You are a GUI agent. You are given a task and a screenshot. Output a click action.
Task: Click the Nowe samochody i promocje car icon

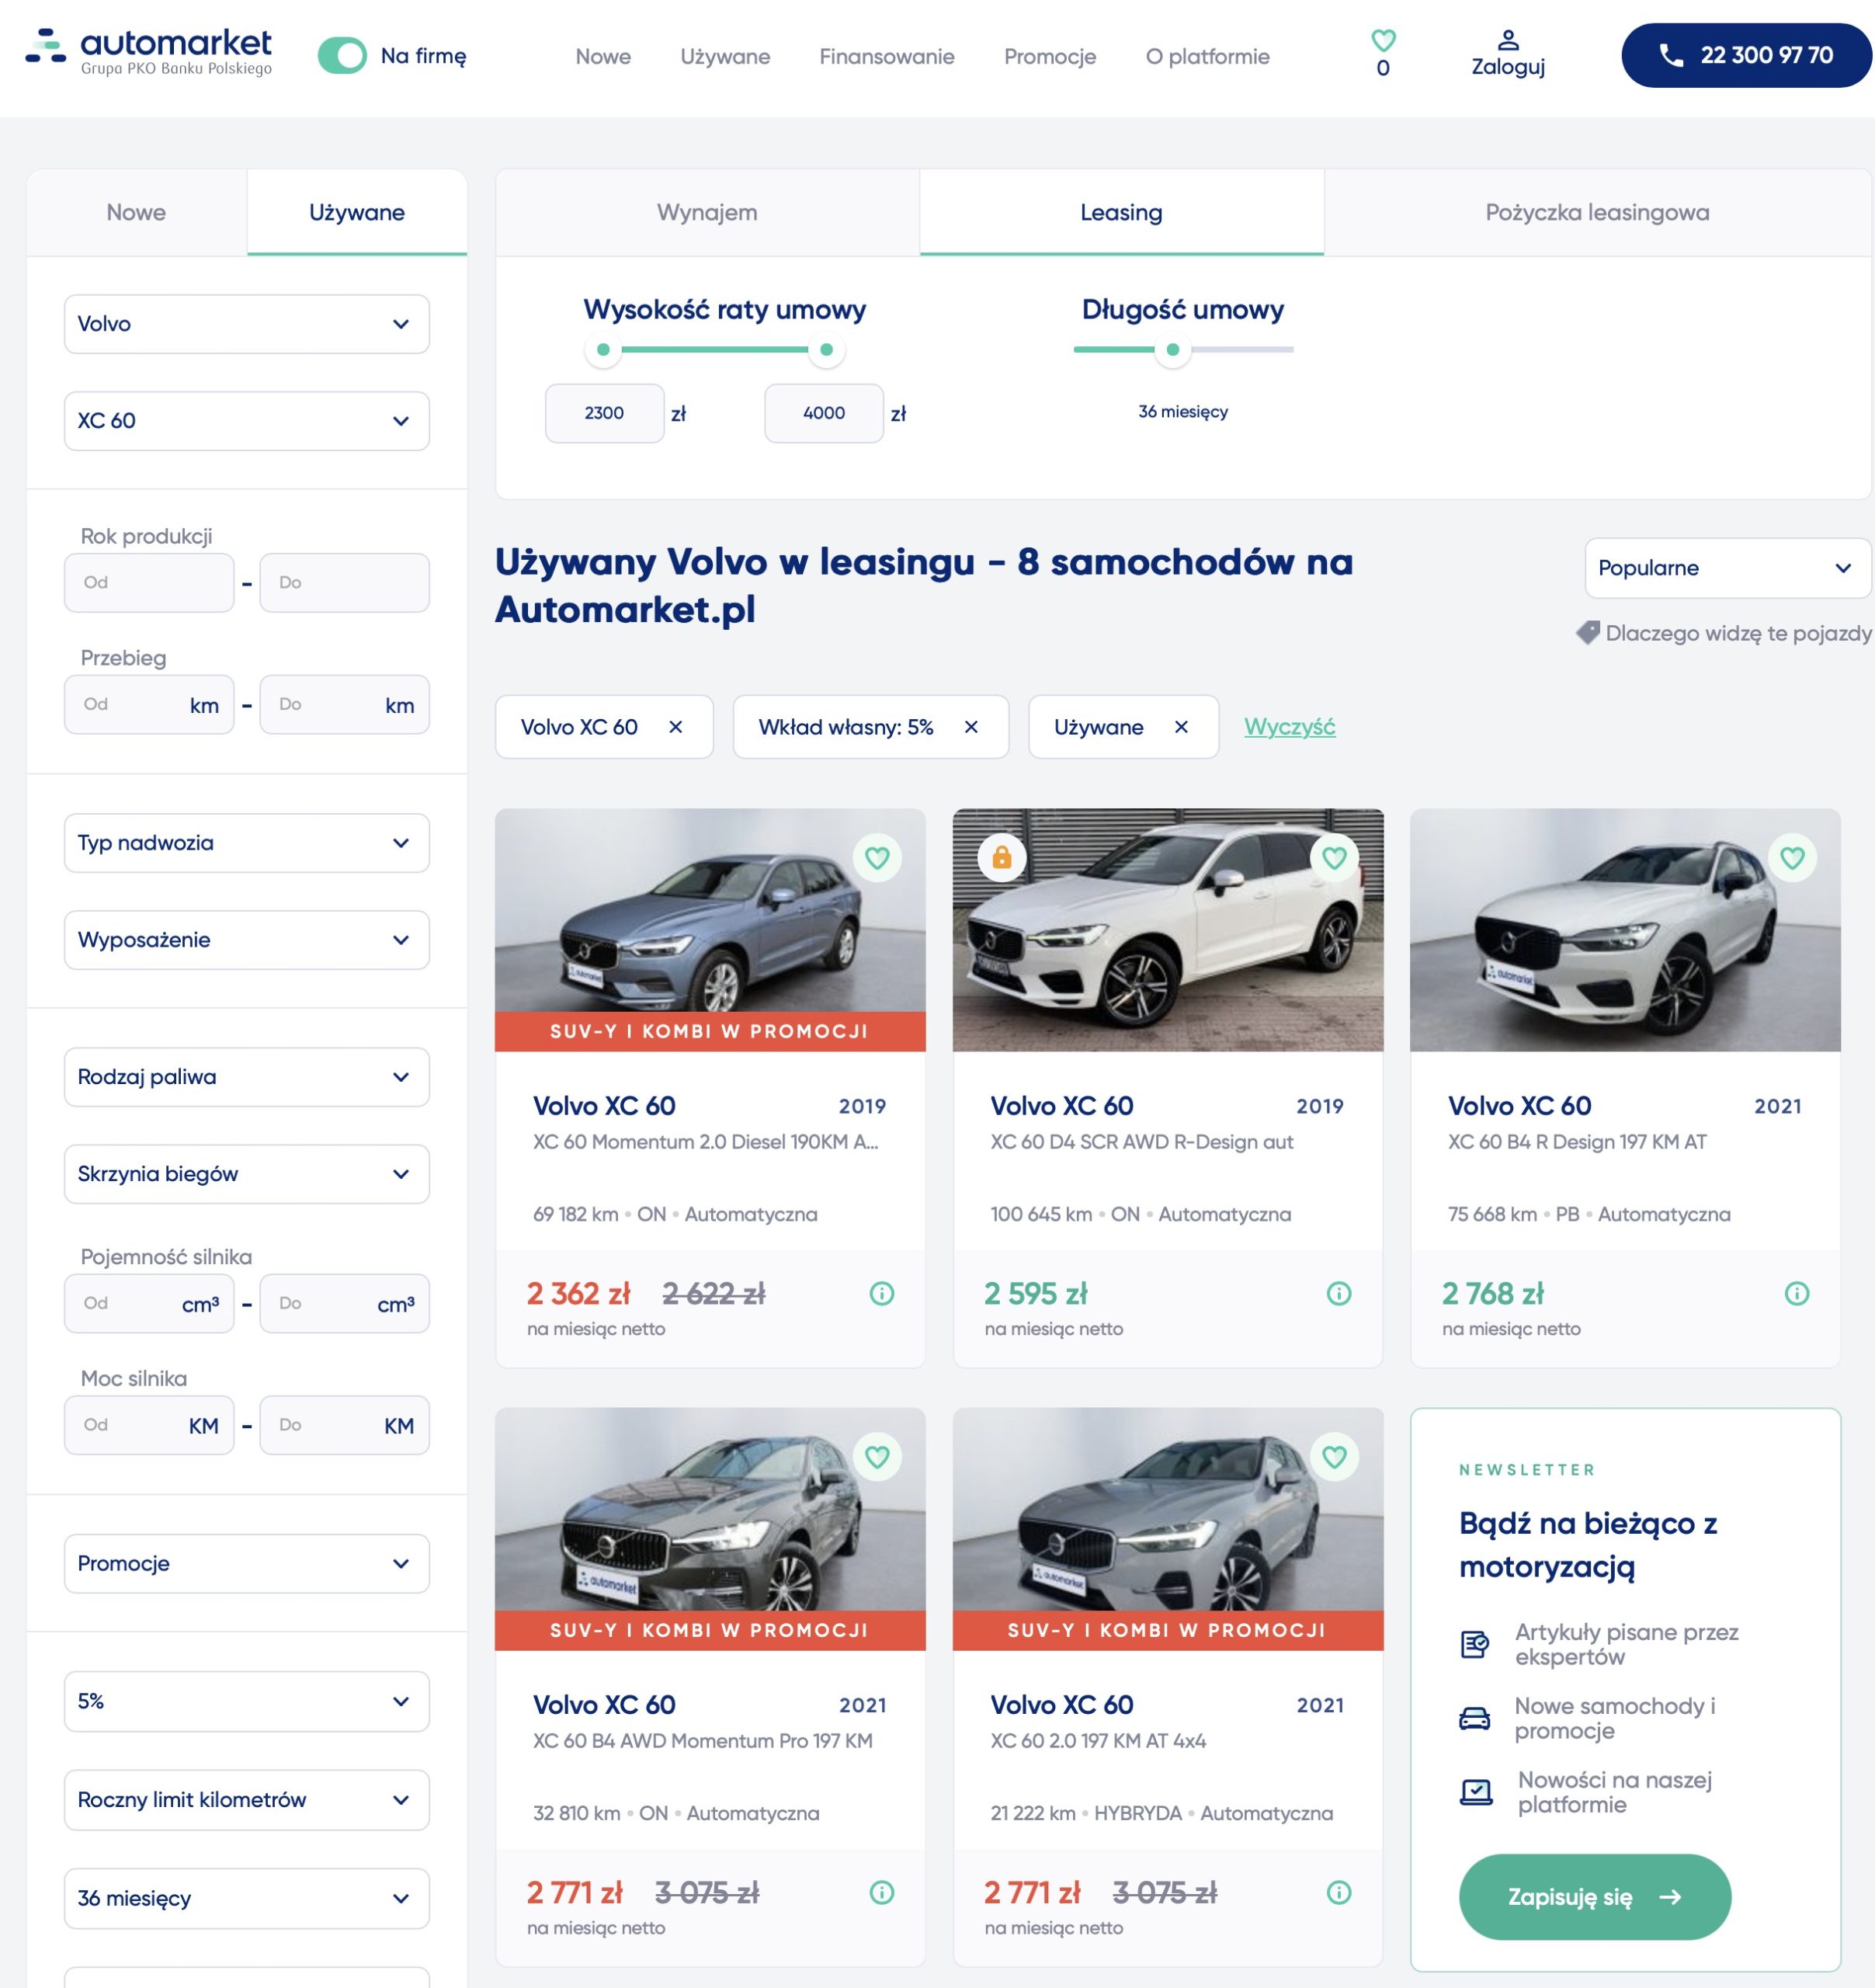[x=1475, y=1718]
